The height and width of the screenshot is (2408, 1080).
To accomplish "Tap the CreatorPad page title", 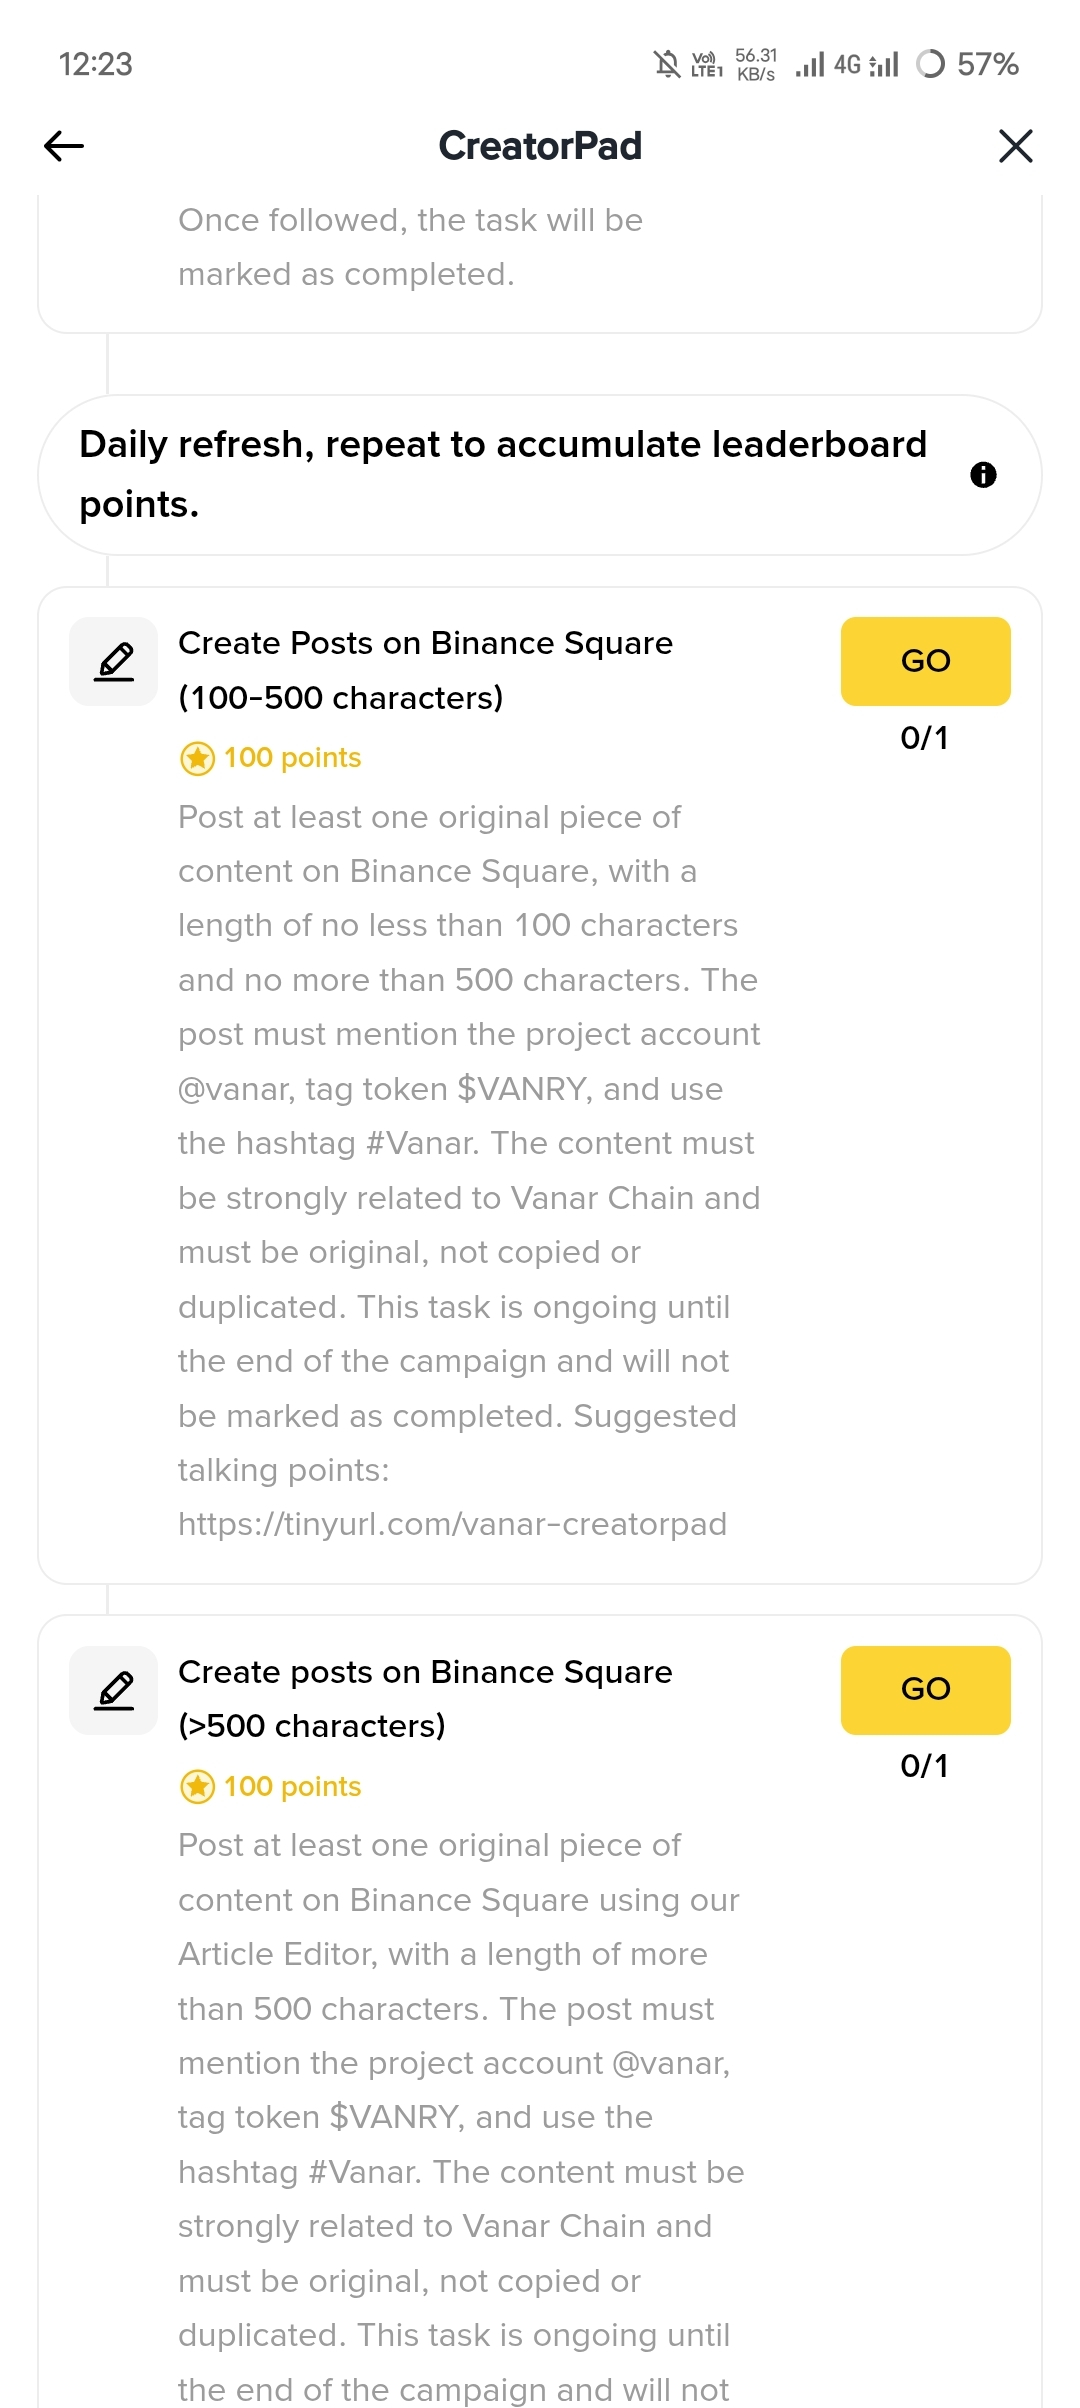I will [540, 146].
